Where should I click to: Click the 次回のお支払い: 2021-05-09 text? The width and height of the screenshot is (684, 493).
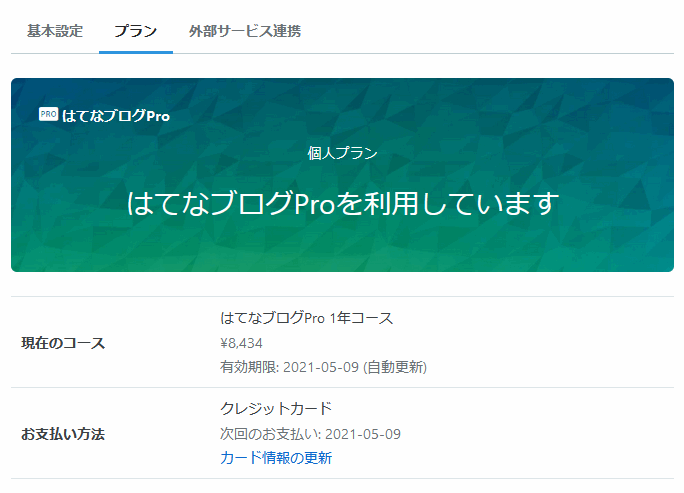tap(310, 434)
